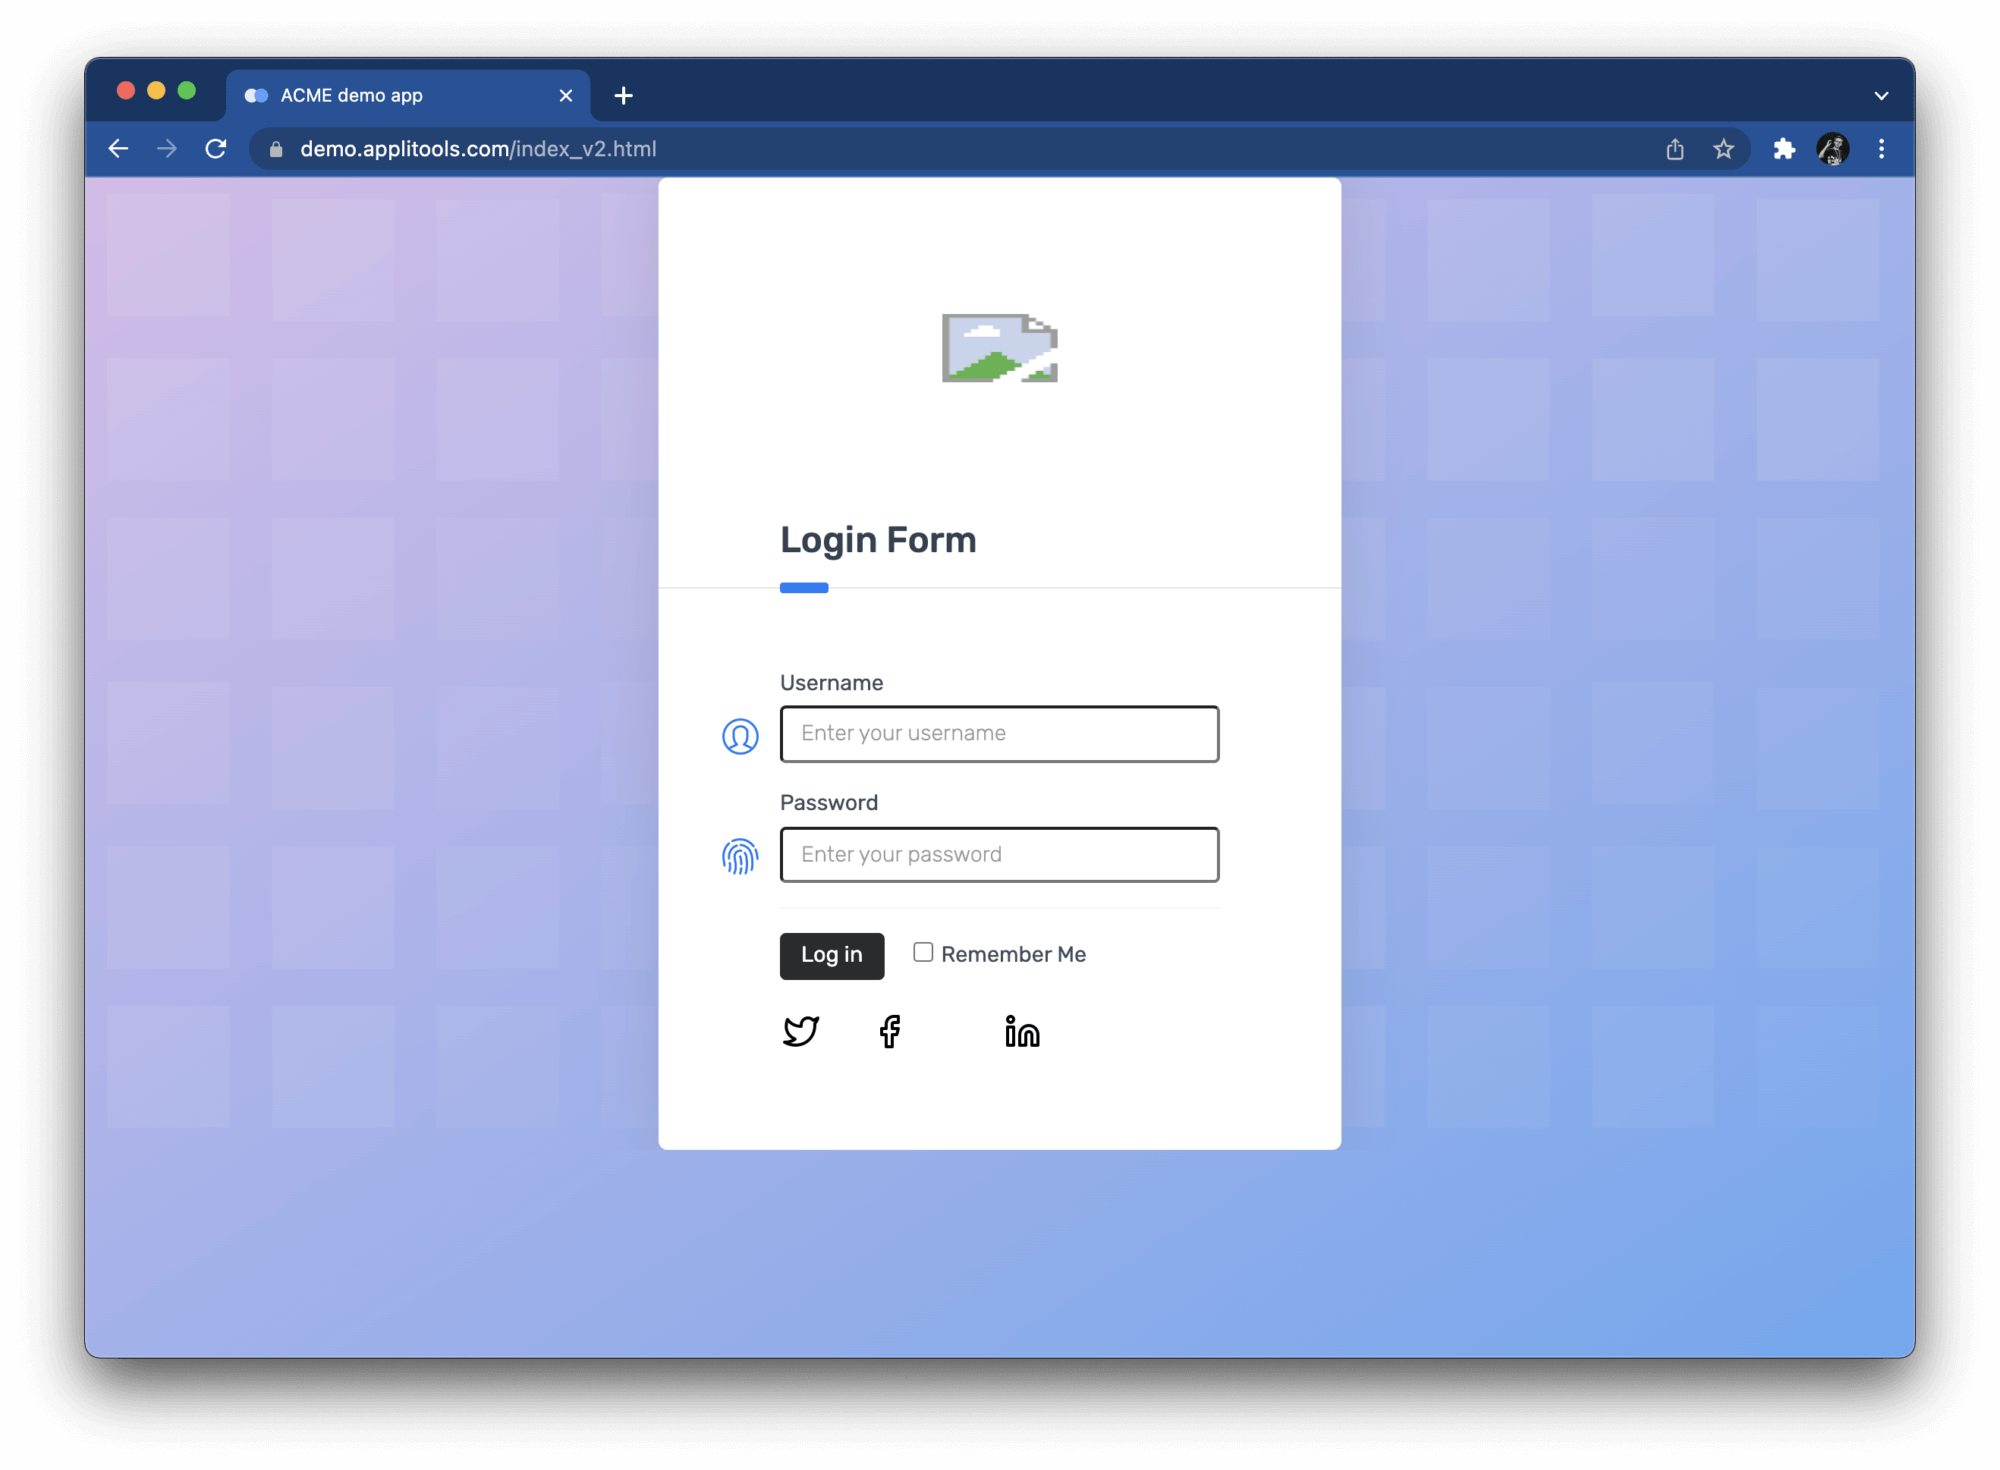The height and width of the screenshot is (1470, 2000).
Task: Click the Twitter bird icon
Action: pyautogui.click(x=801, y=1029)
